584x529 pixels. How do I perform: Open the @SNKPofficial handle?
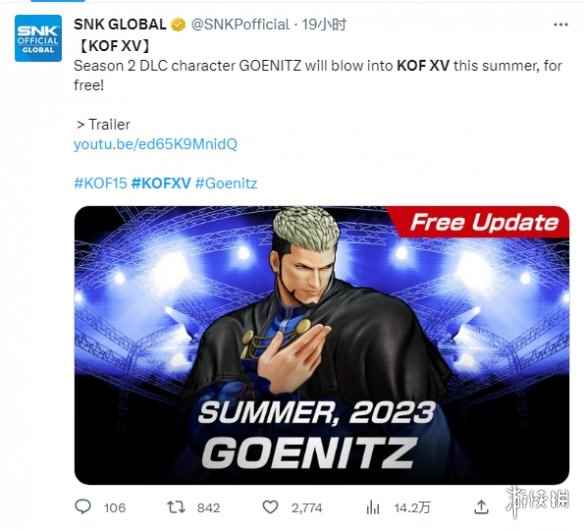pyautogui.click(x=240, y=25)
